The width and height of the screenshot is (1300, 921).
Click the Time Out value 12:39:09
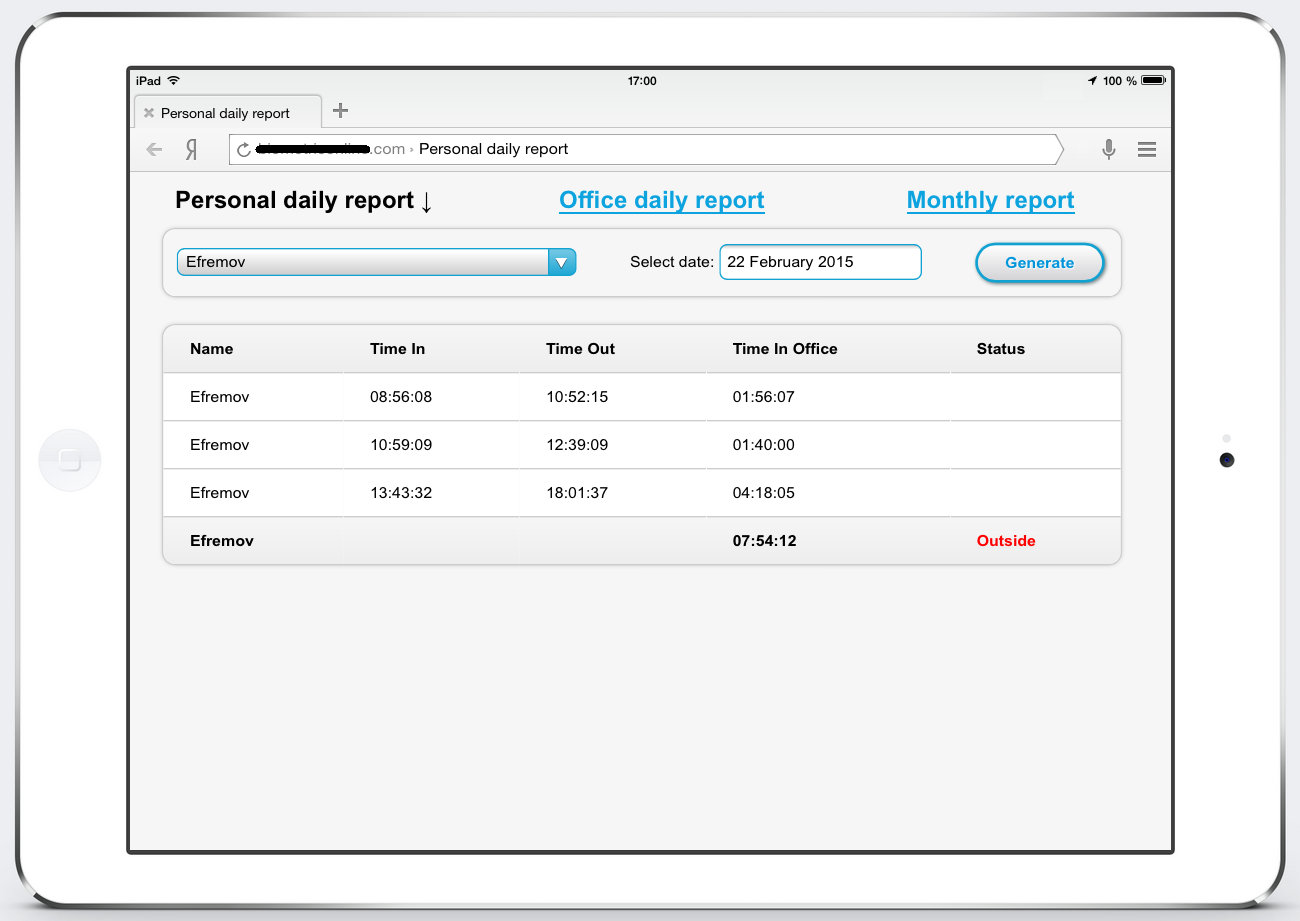click(577, 445)
